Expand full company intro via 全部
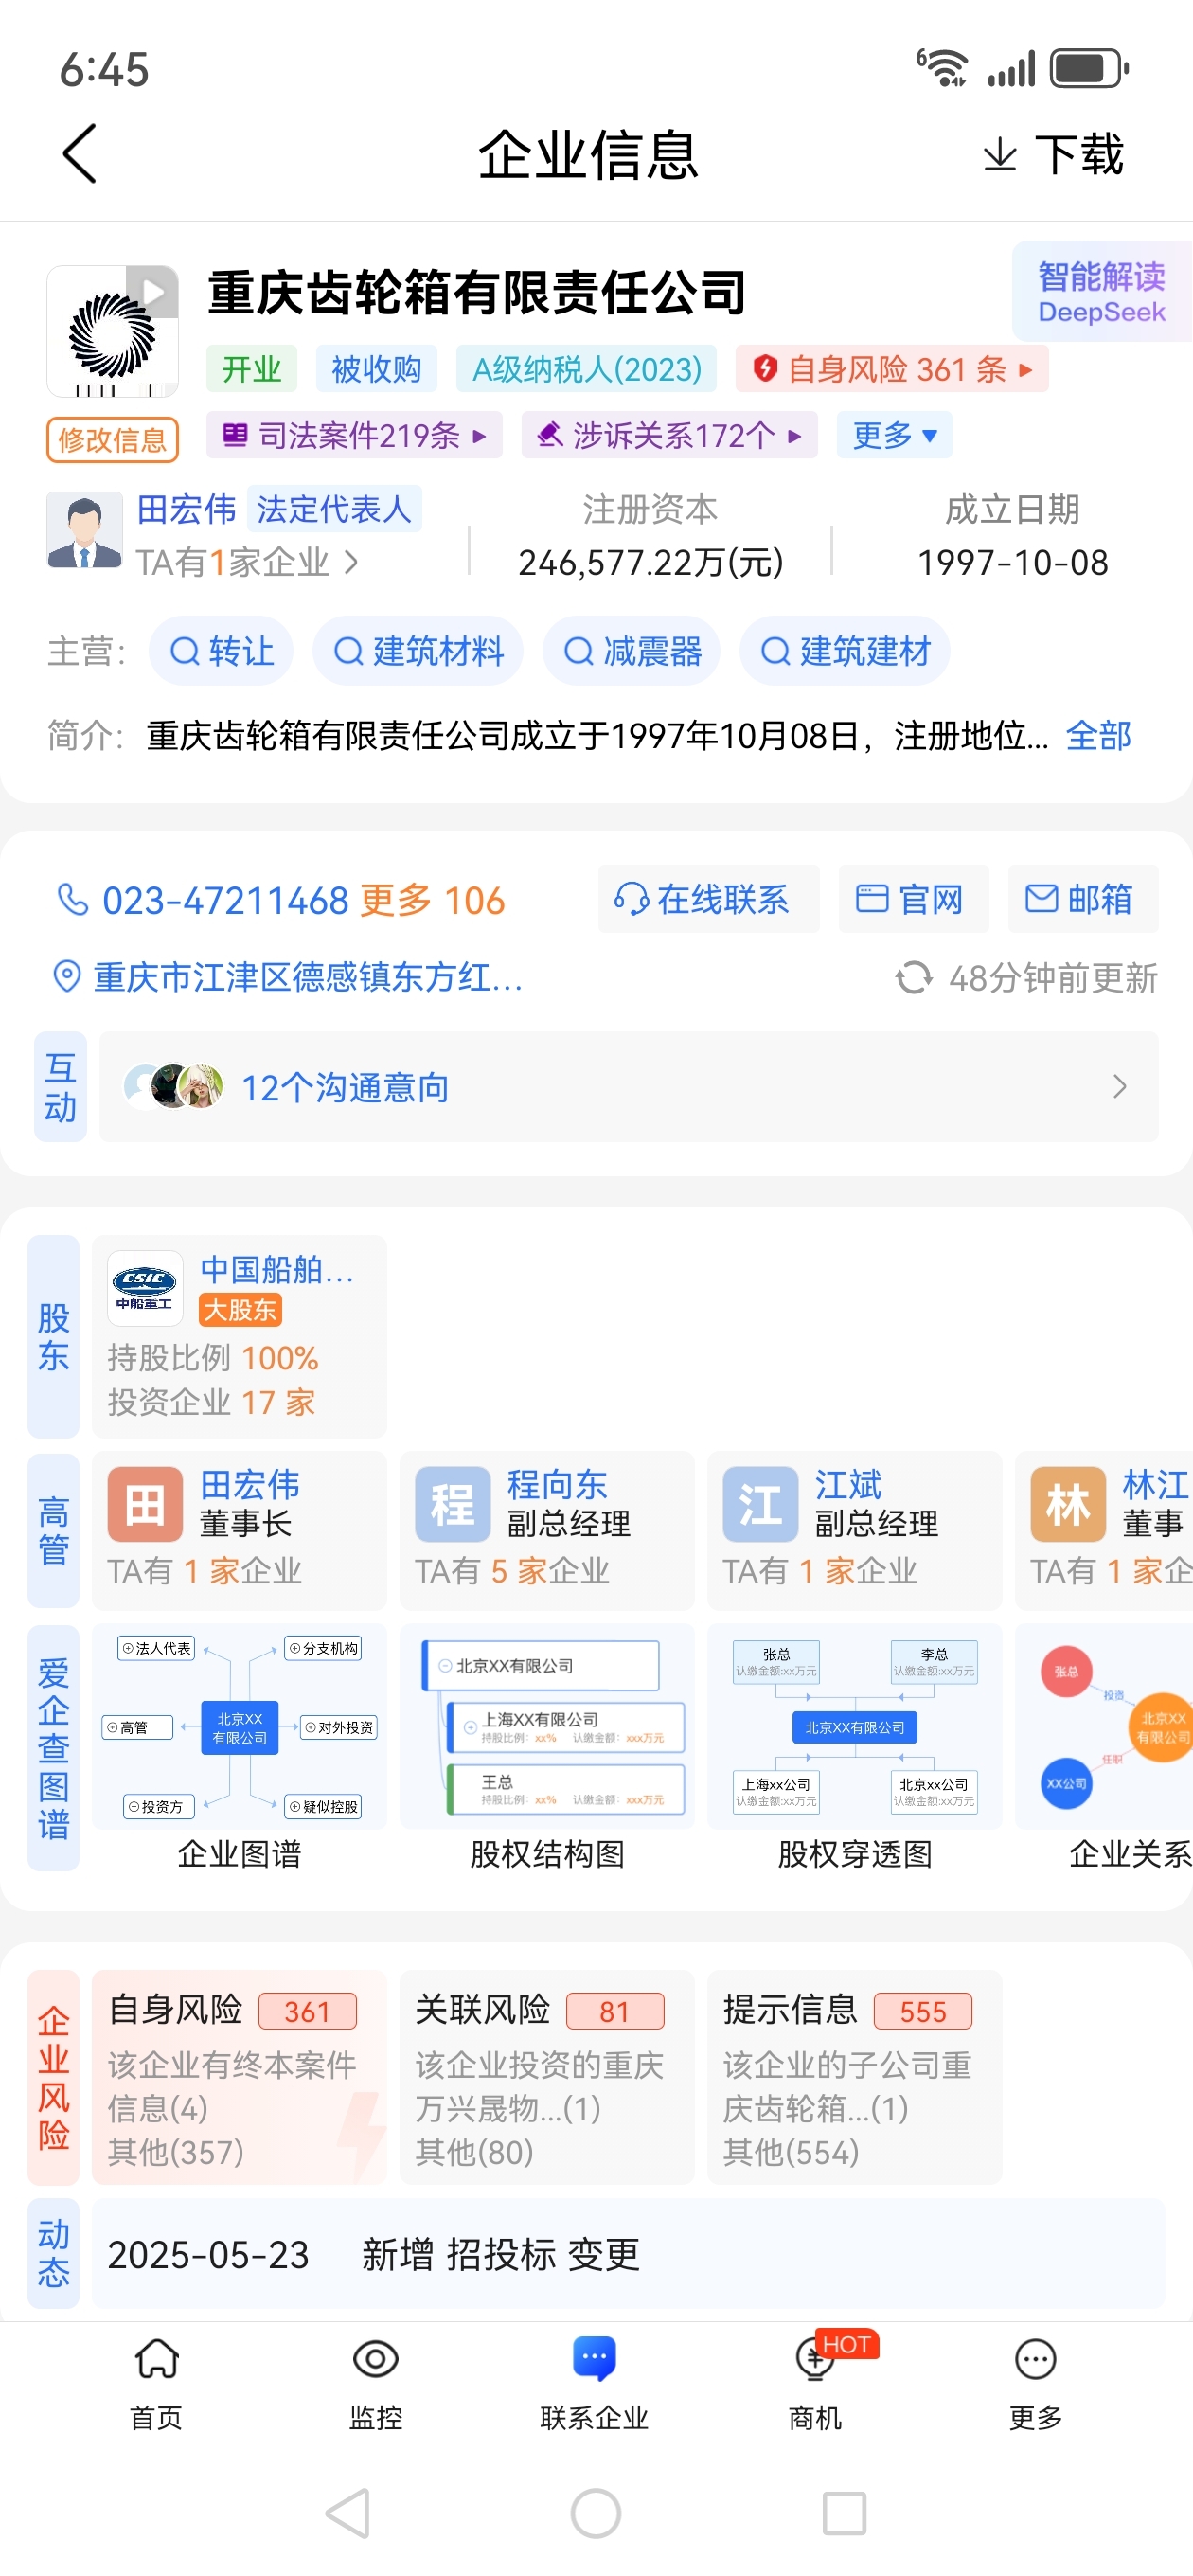The width and height of the screenshot is (1193, 2576). (x=1098, y=736)
